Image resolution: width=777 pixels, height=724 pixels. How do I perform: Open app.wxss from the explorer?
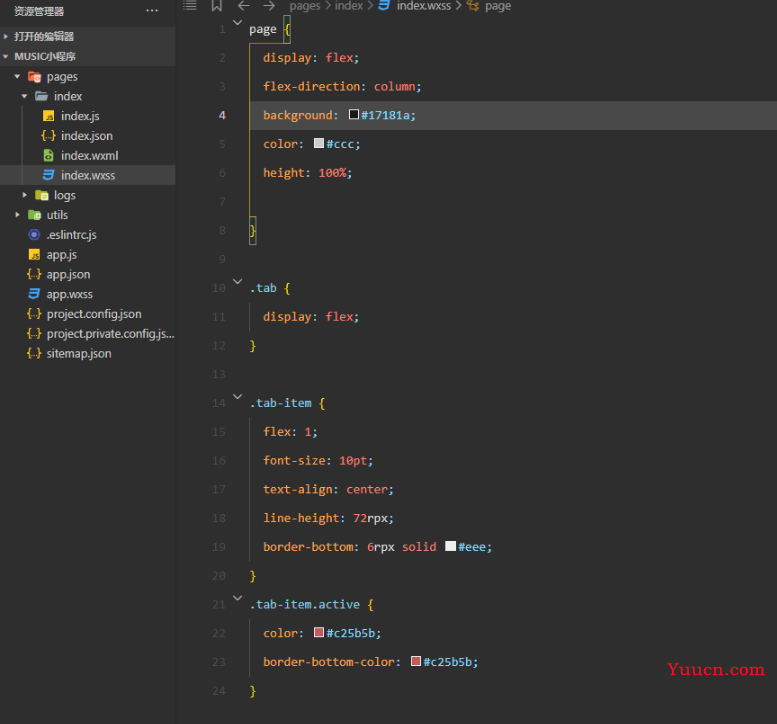[70, 294]
